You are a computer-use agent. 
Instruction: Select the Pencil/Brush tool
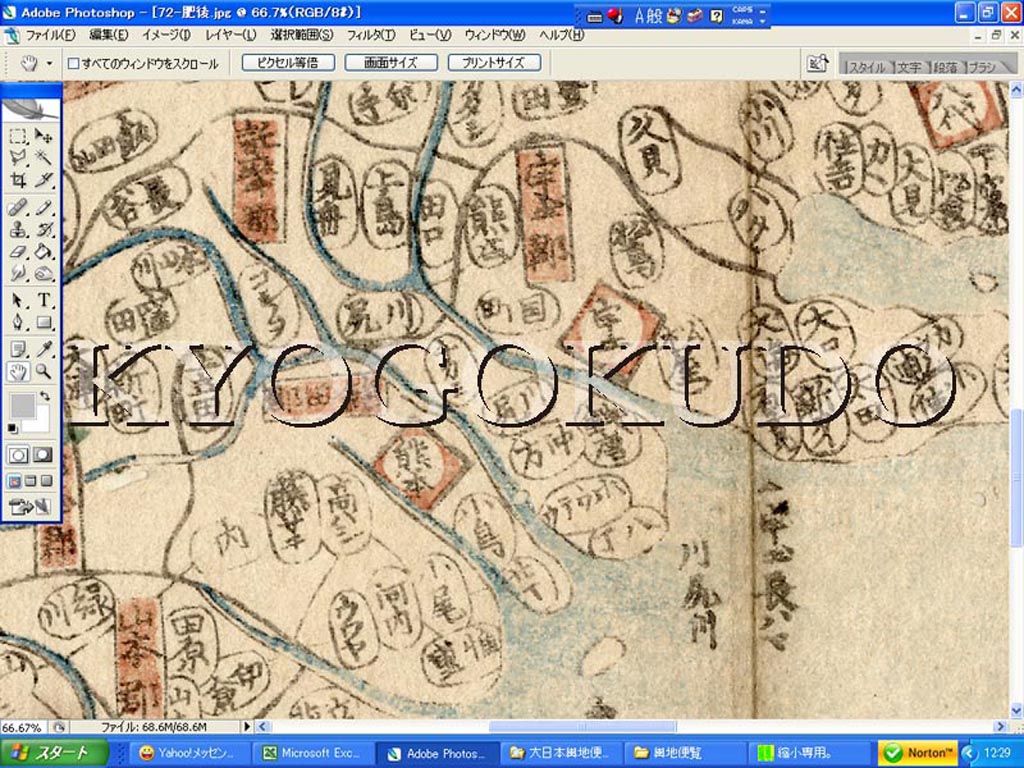43,208
